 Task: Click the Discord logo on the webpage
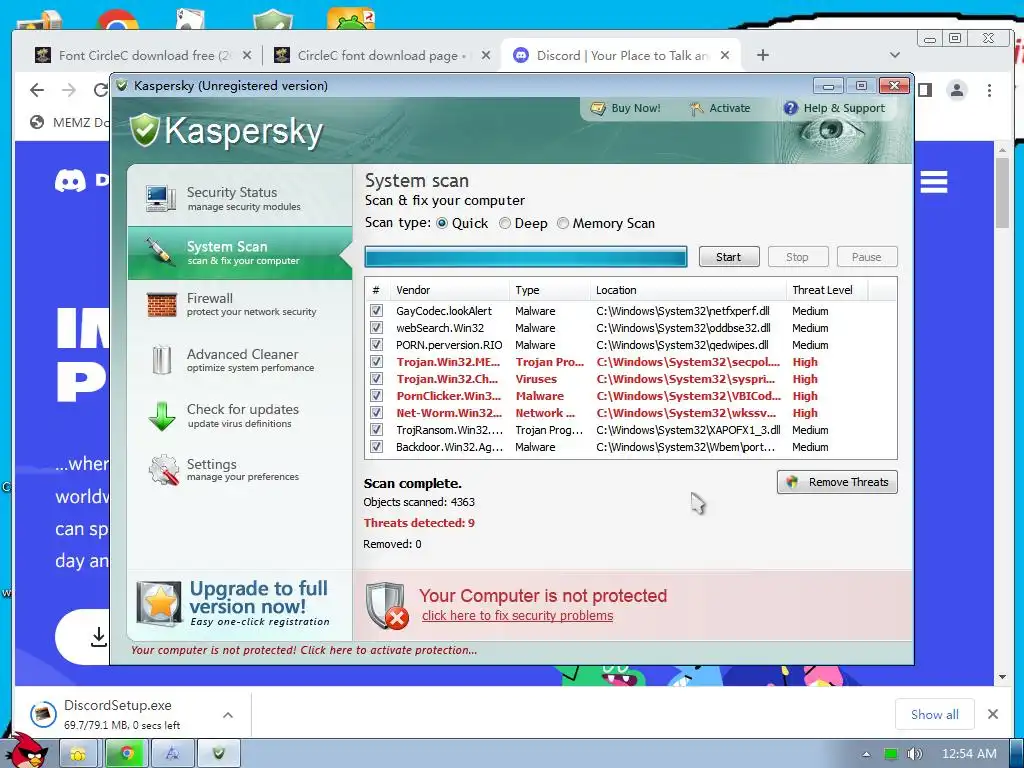70,181
